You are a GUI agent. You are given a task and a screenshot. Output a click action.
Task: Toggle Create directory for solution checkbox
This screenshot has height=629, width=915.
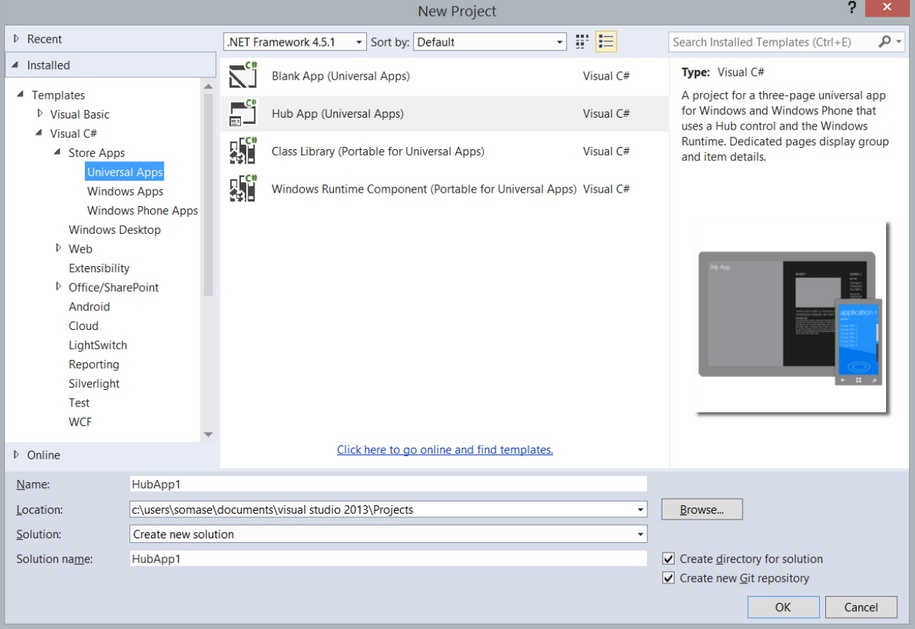(669, 559)
